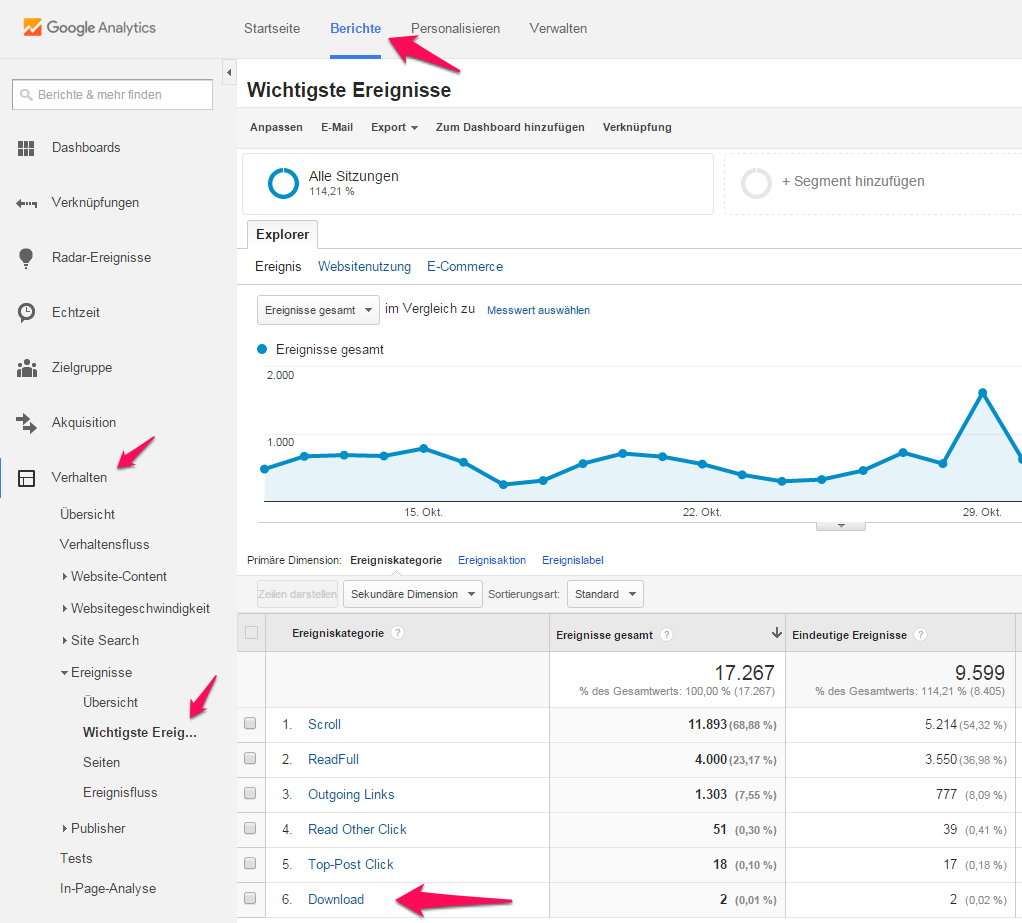Open help icon next to Ereignisse gesamt header
This screenshot has width=1022, height=923.
pos(665,634)
